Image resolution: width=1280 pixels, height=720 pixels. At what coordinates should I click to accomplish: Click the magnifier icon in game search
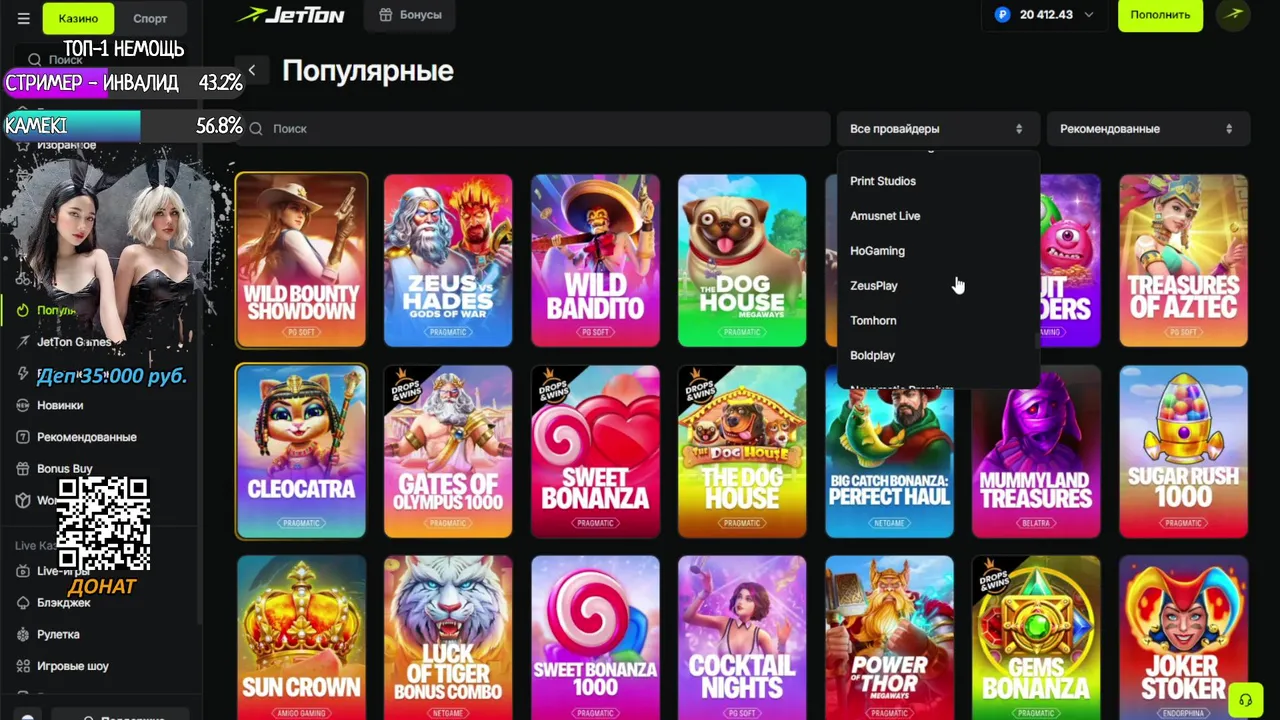click(x=256, y=129)
